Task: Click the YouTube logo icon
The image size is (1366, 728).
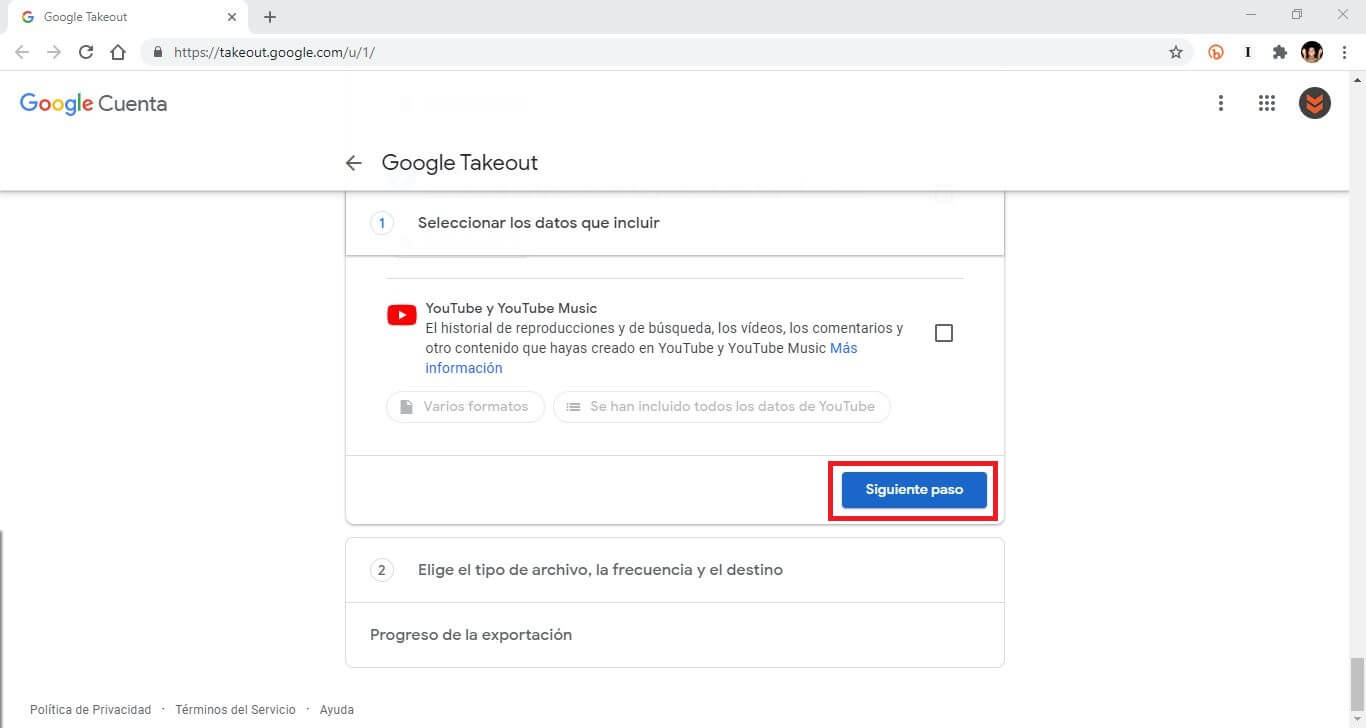Action: pos(402,316)
